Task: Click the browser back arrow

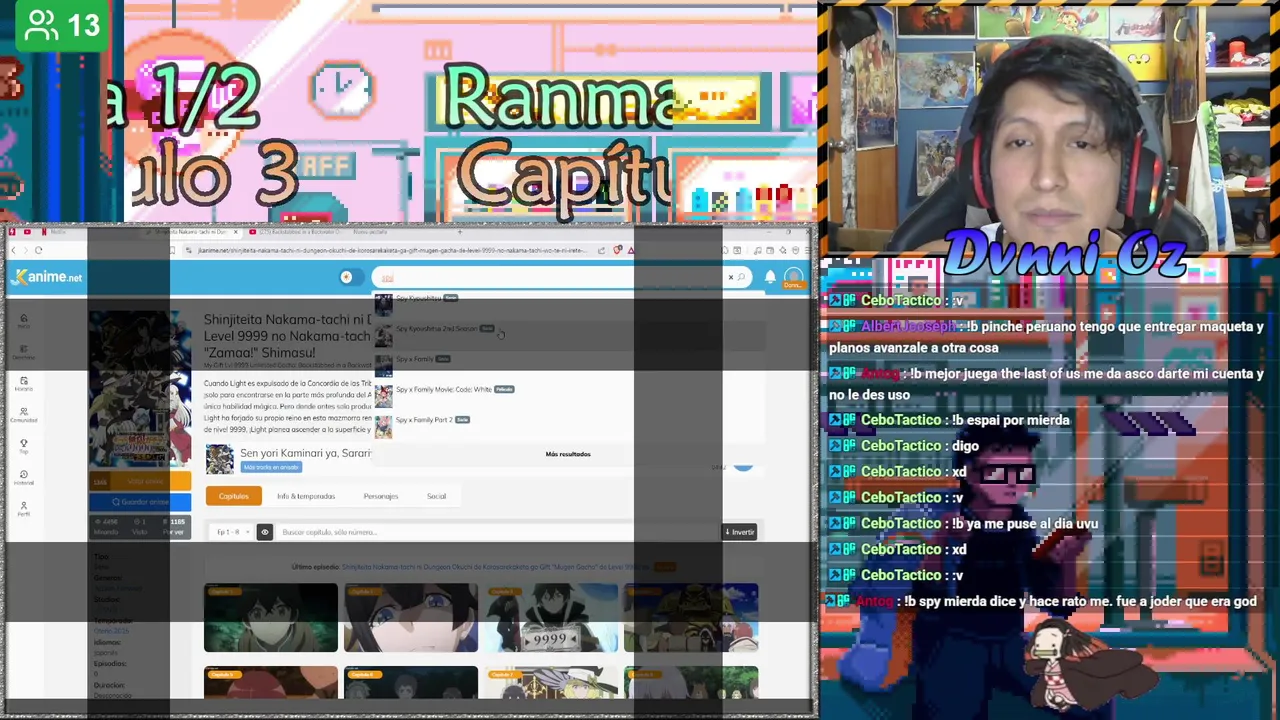Action: (x=12, y=250)
